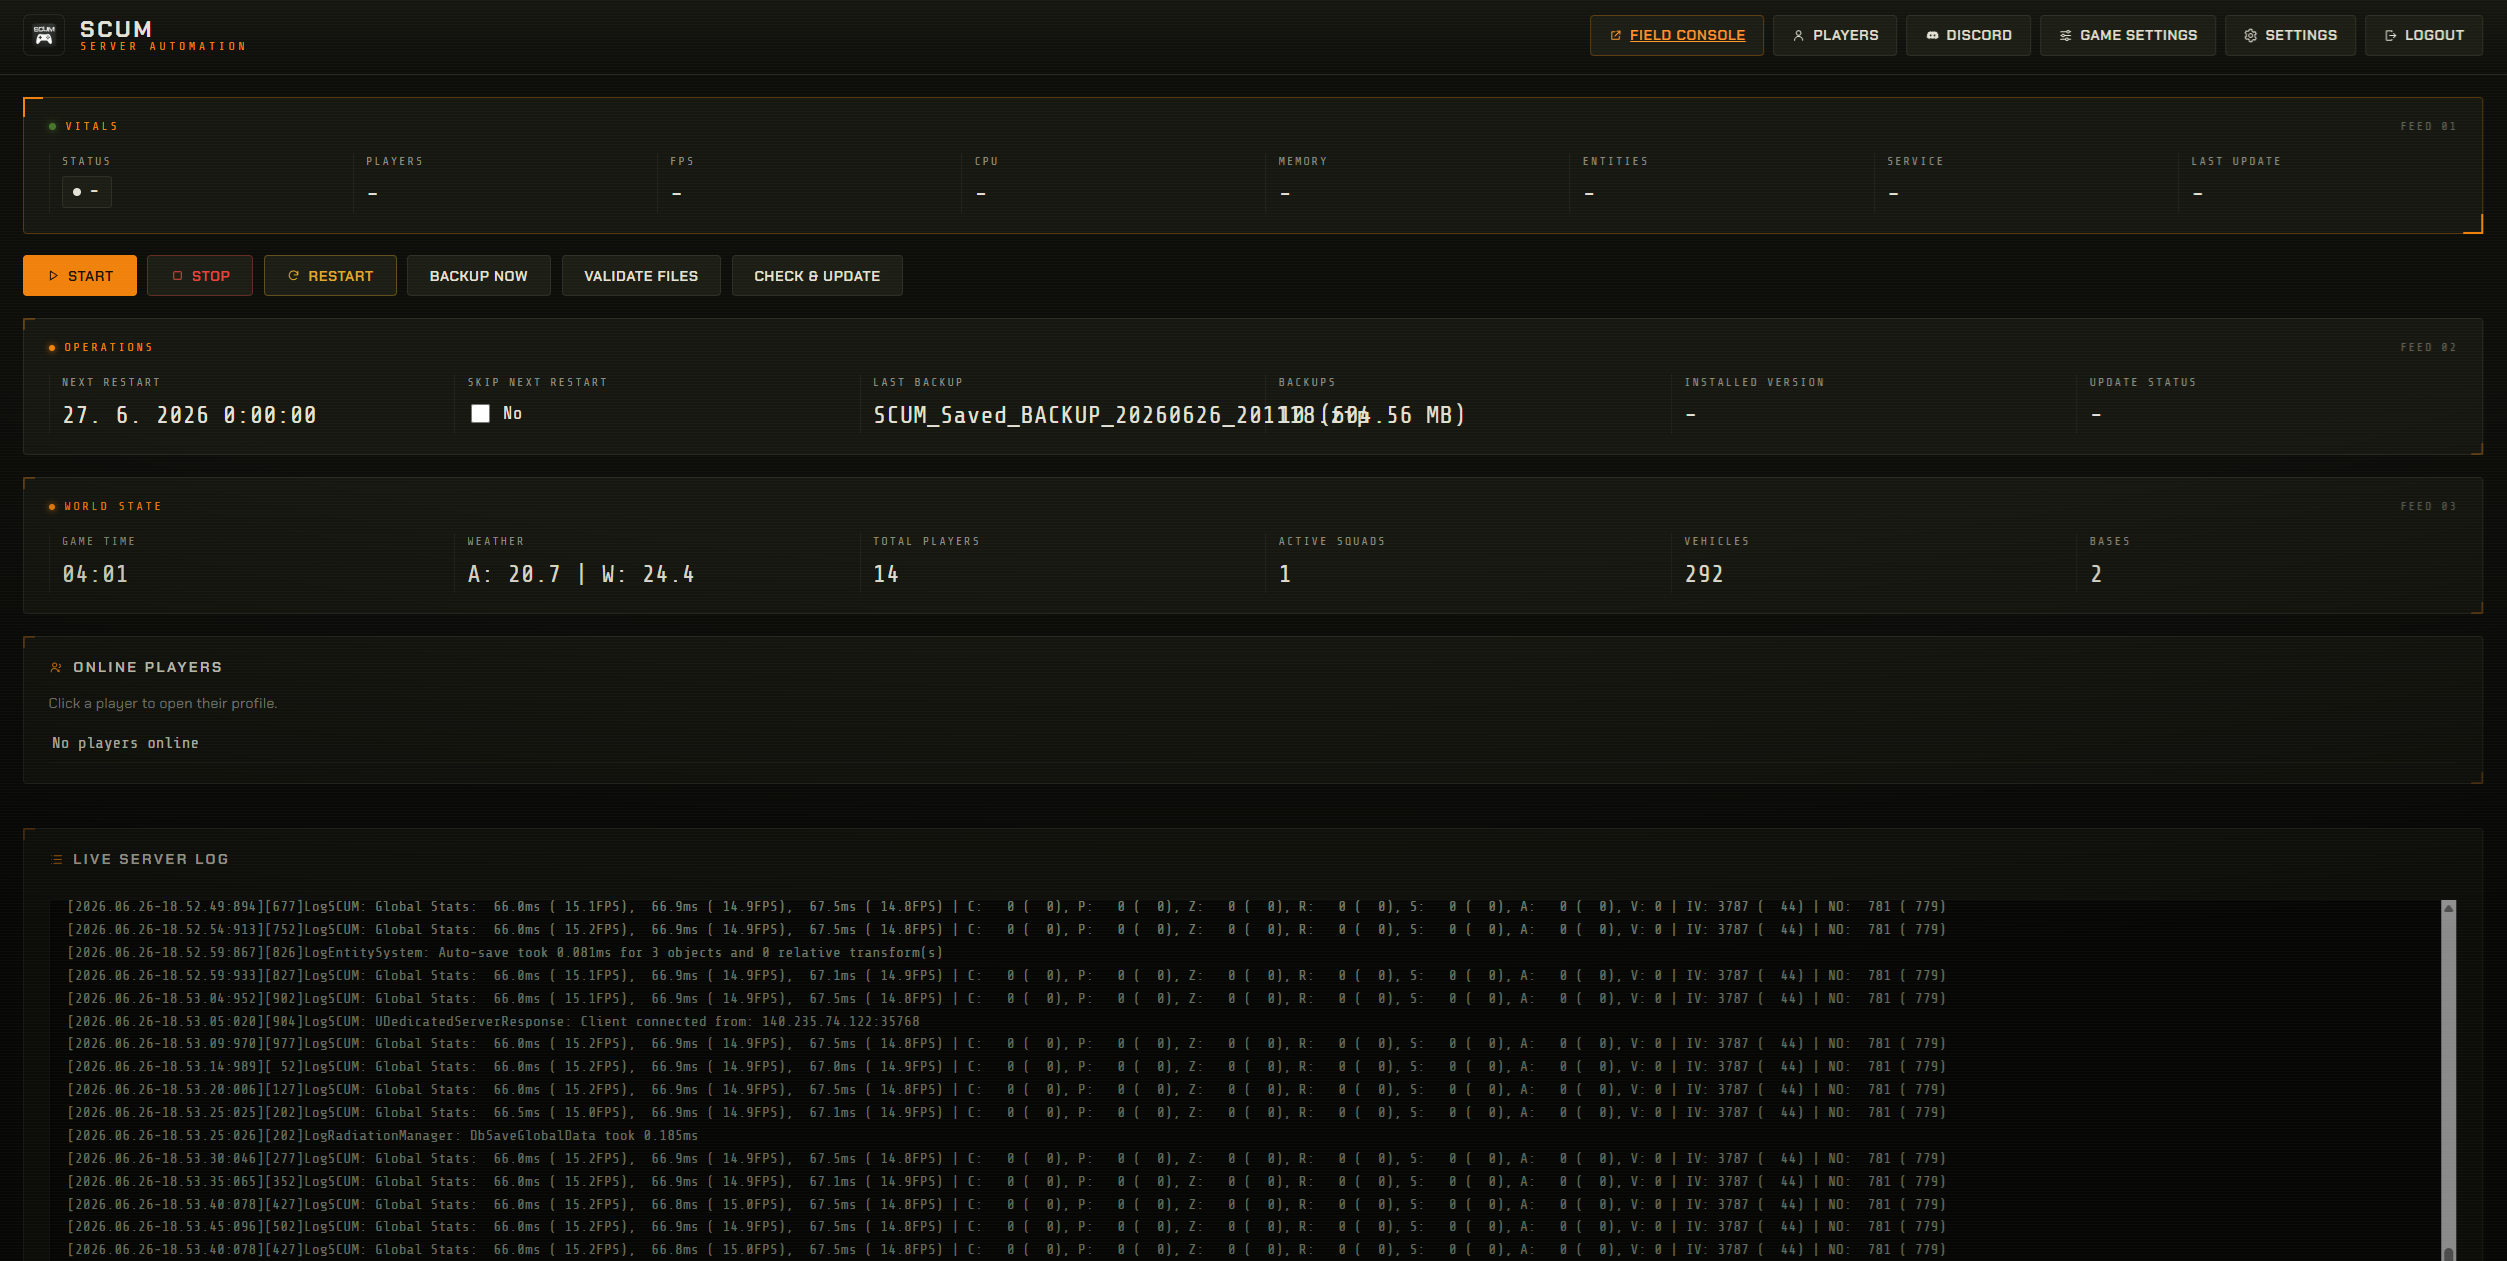Click the Update Status label
The image size is (2507, 1261).
point(2143,383)
